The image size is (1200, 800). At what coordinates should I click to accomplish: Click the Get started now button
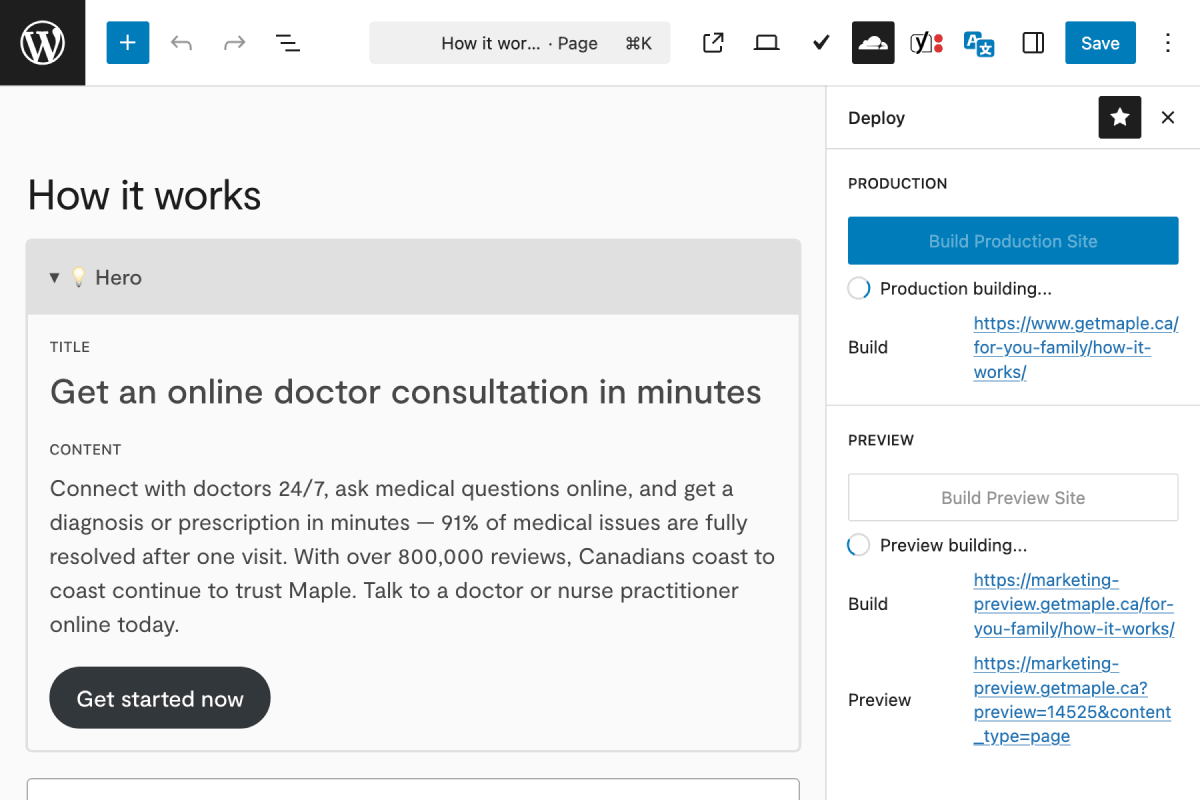pyautogui.click(x=160, y=698)
